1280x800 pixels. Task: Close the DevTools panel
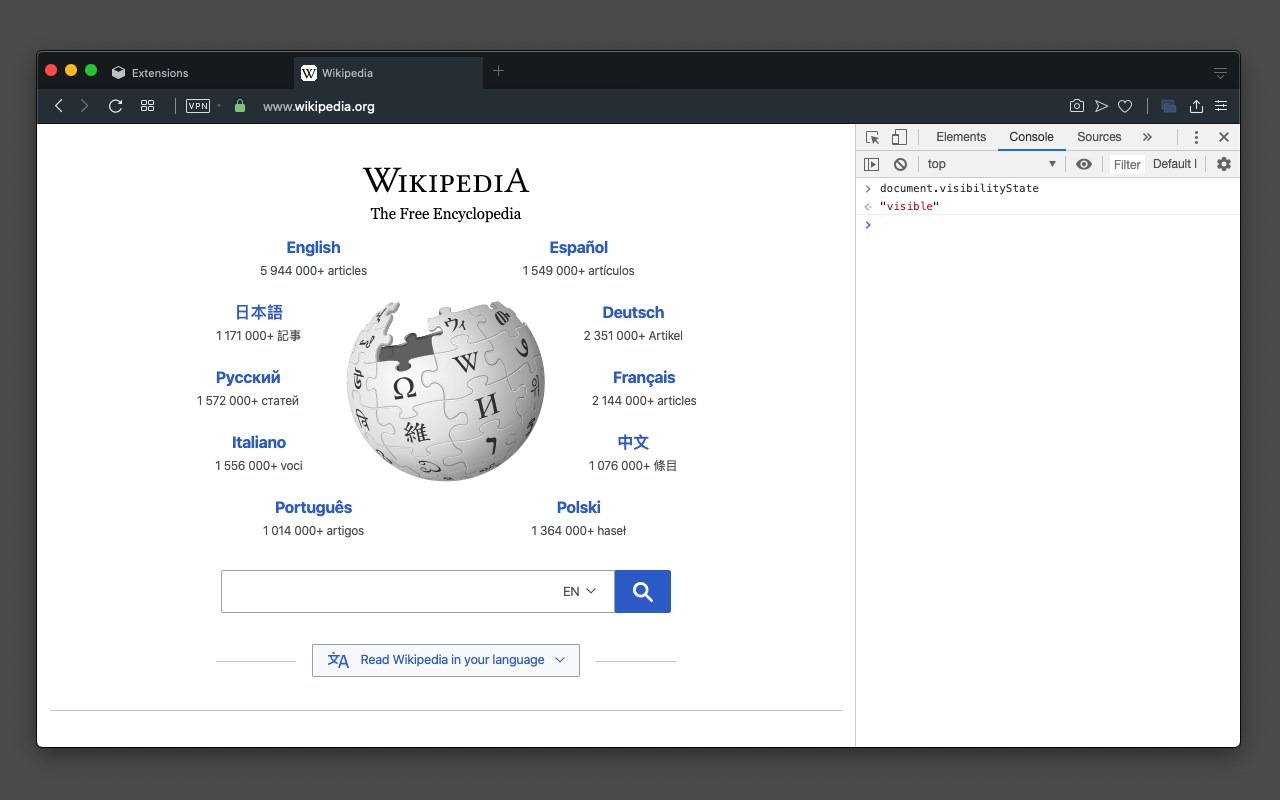click(1223, 137)
